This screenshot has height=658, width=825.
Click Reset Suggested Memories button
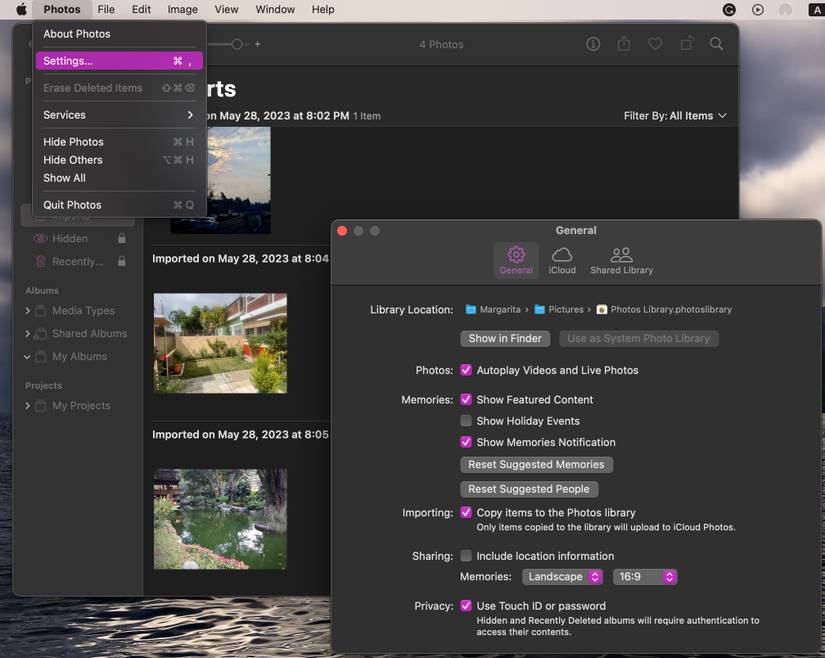click(536, 464)
